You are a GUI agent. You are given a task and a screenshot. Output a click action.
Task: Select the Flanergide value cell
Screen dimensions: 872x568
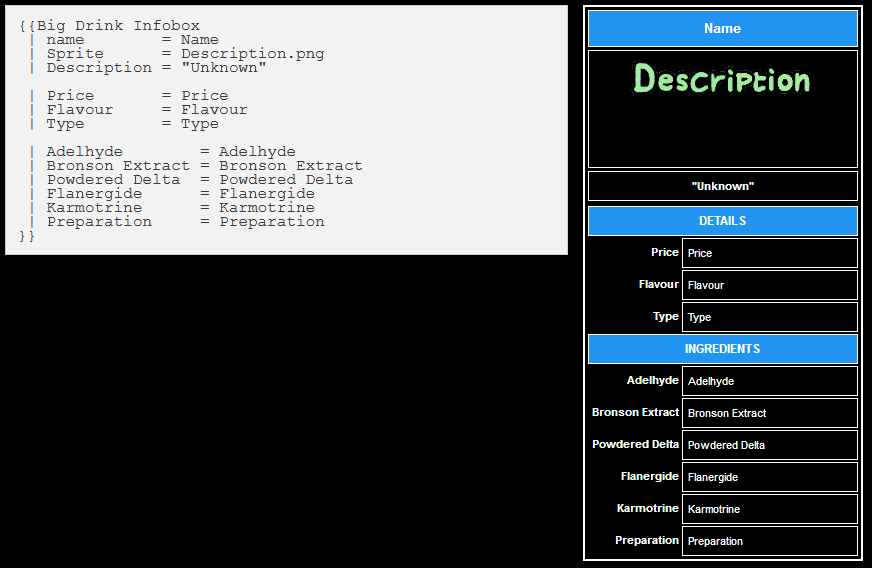click(x=769, y=477)
